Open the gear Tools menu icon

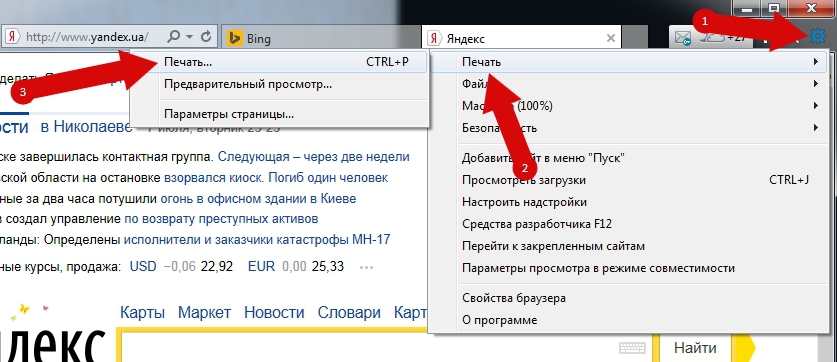817,36
